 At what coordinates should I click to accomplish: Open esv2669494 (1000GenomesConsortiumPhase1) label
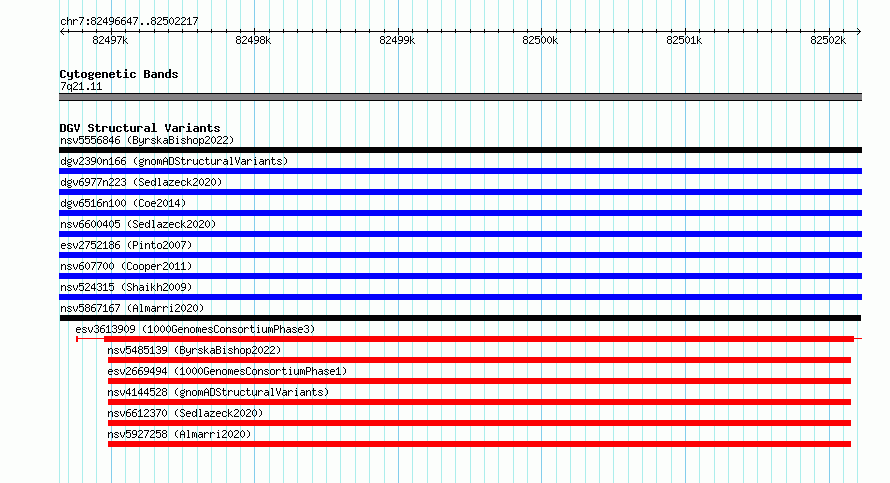[x=227, y=371]
